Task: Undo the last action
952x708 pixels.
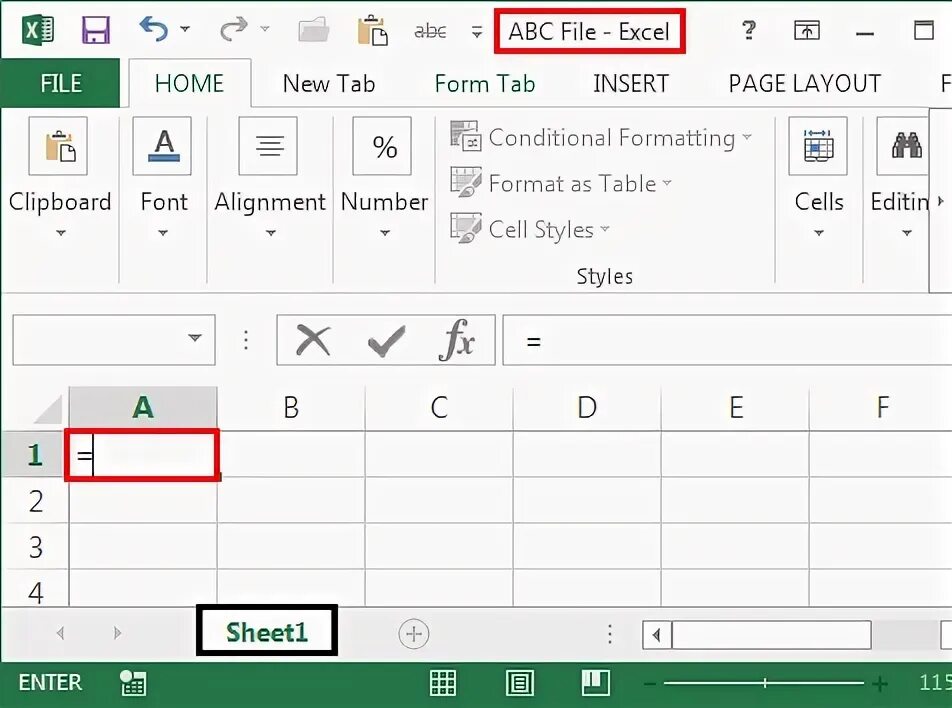Action: coord(154,29)
